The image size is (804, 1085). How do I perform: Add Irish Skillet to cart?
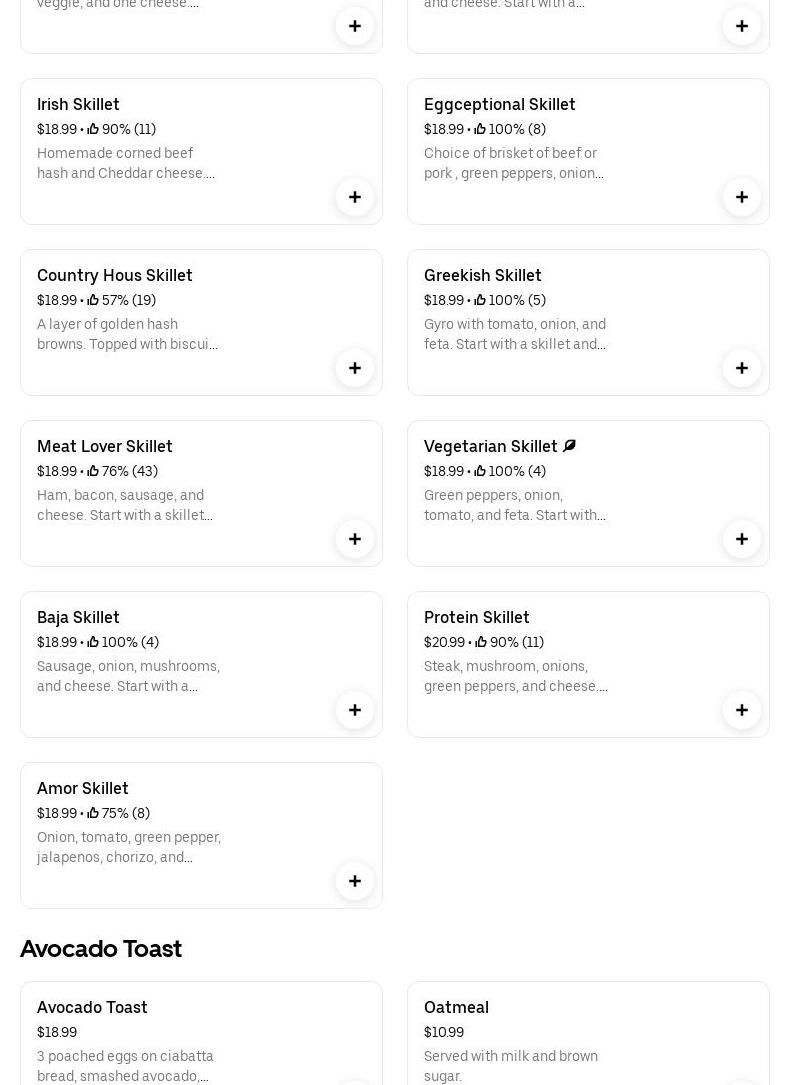[355, 197]
